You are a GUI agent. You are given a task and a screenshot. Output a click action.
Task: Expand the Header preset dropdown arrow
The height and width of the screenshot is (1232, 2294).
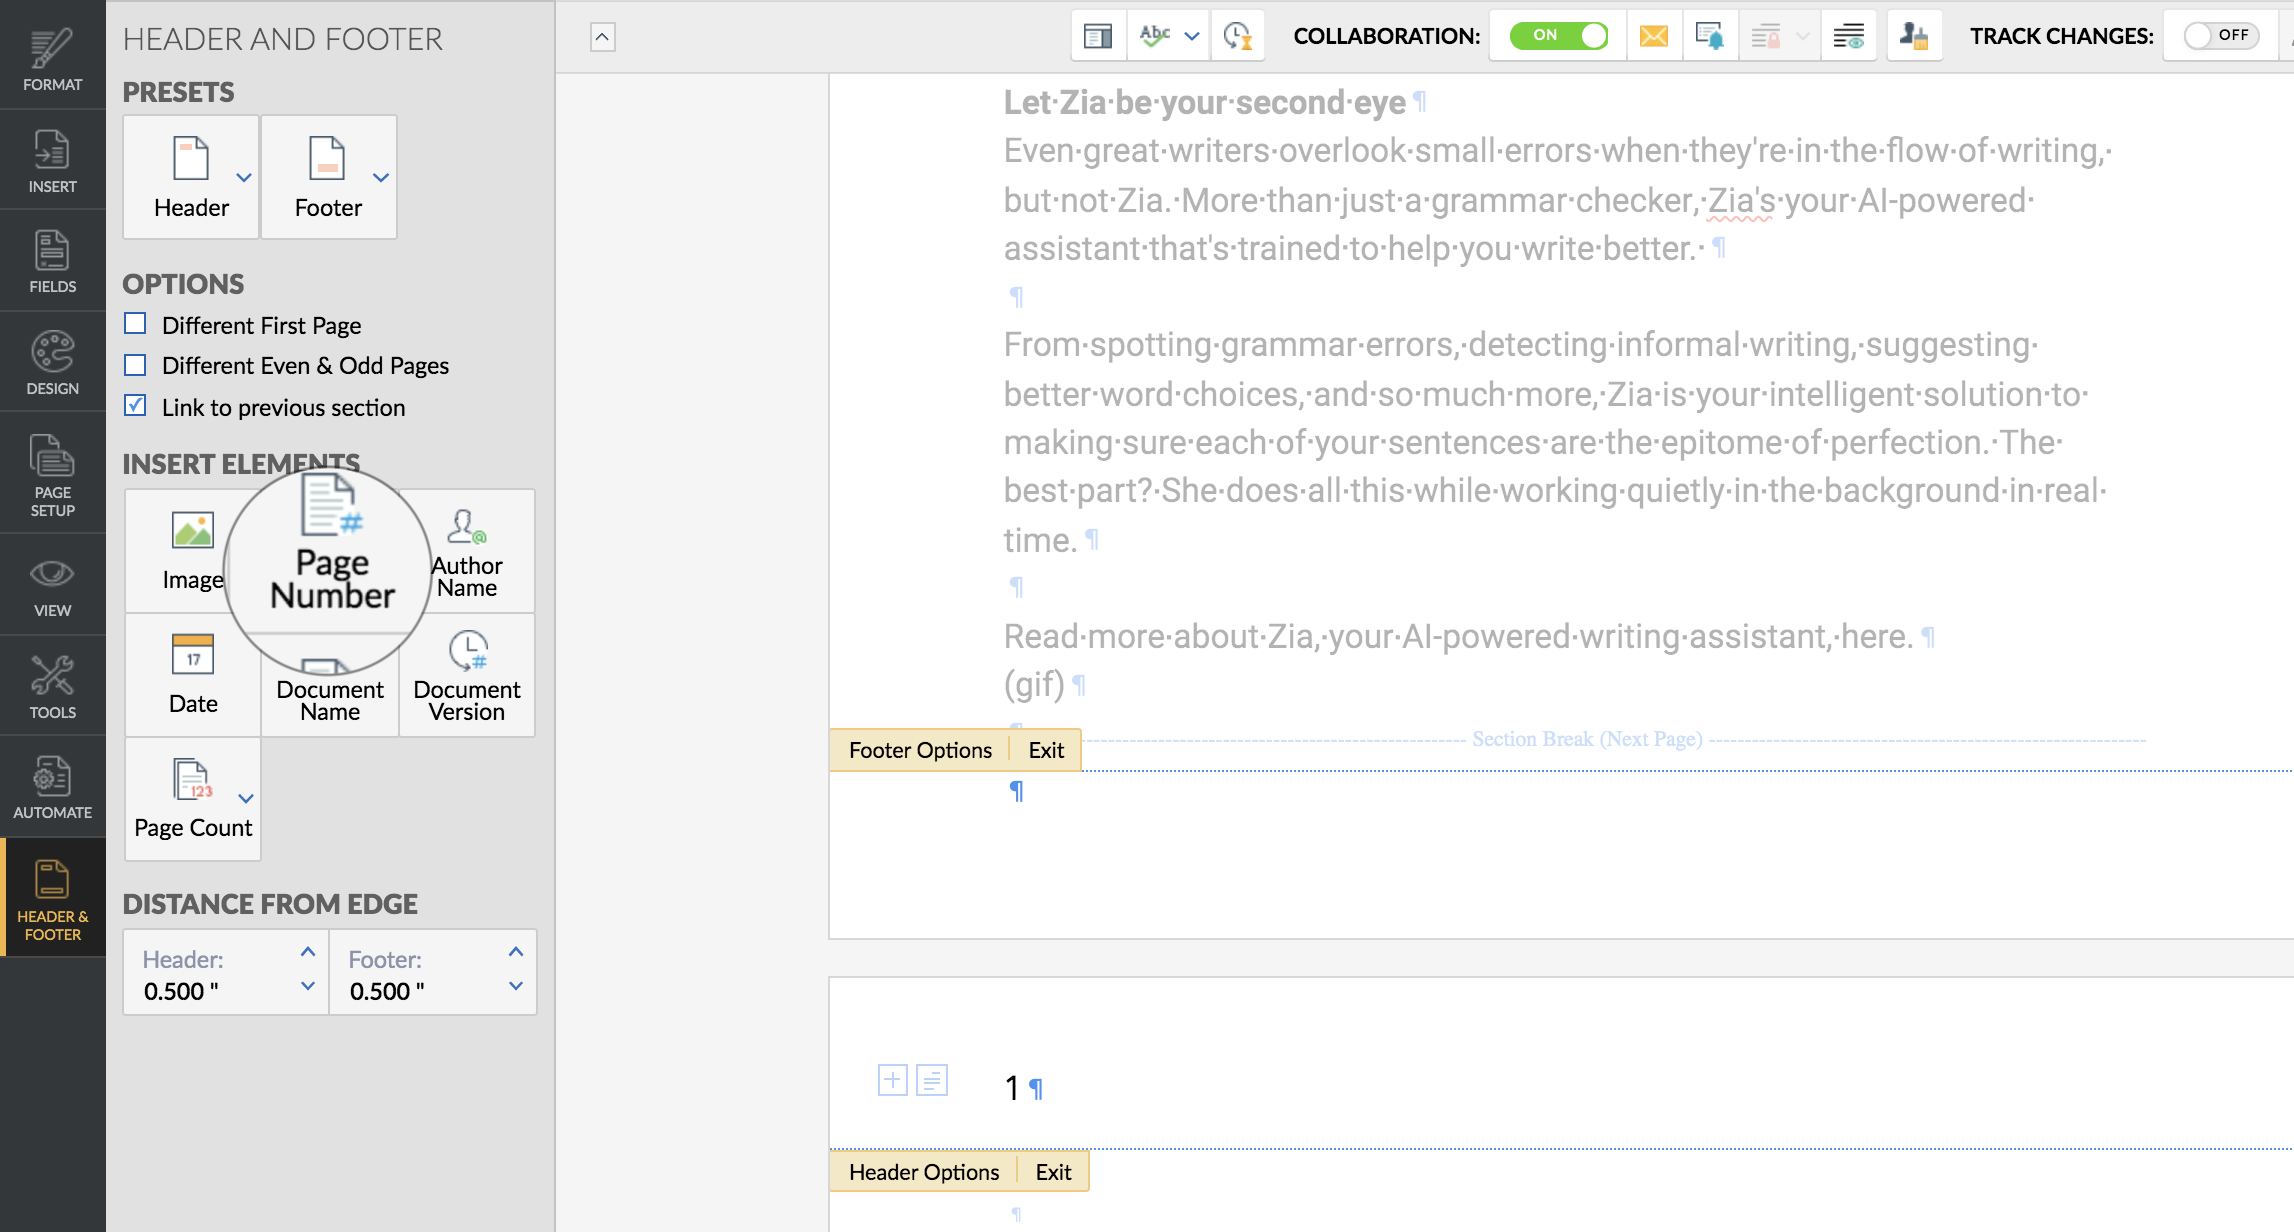tap(244, 178)
